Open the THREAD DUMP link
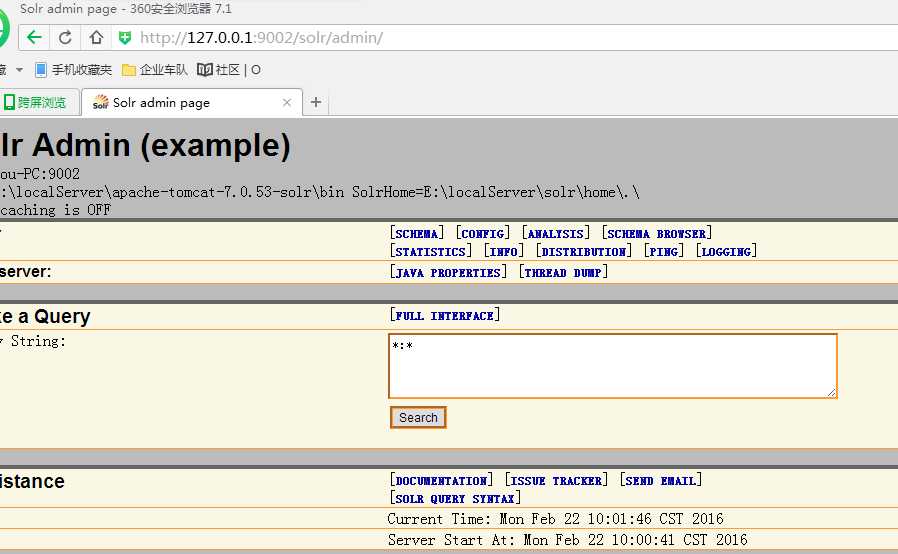Viewport: 898px width, 554px height. 563,273
